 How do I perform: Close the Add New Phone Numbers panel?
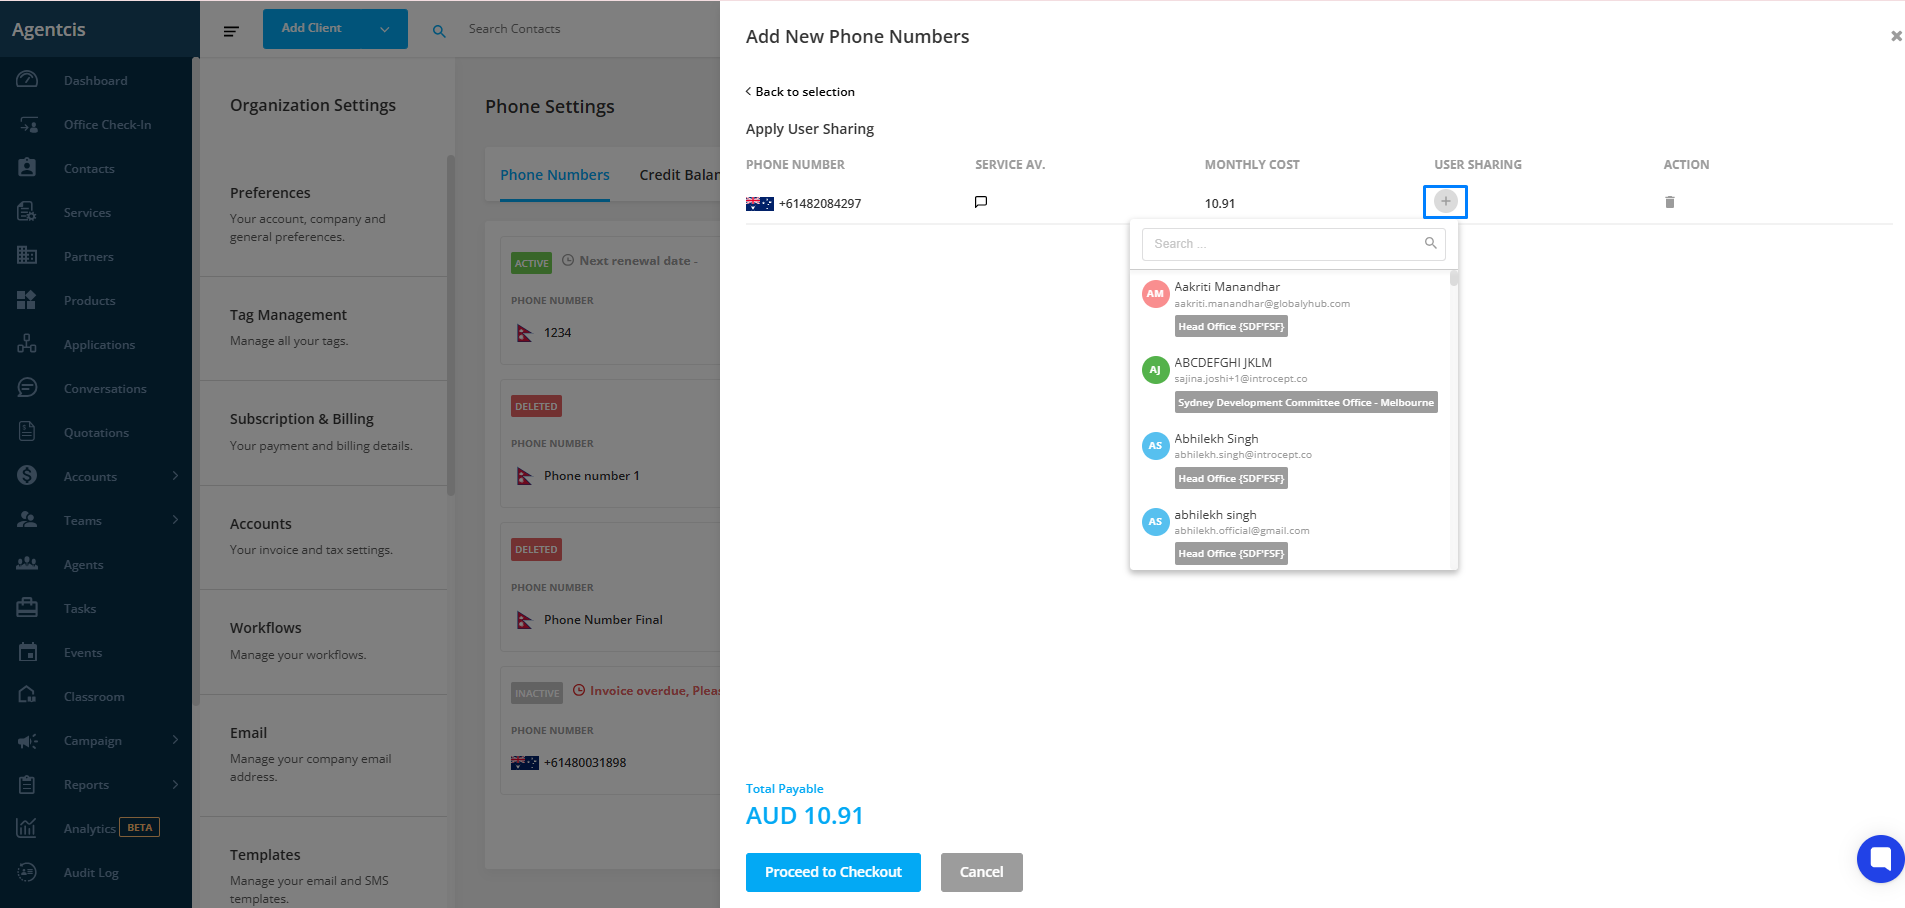click(x=1896, y=36)
